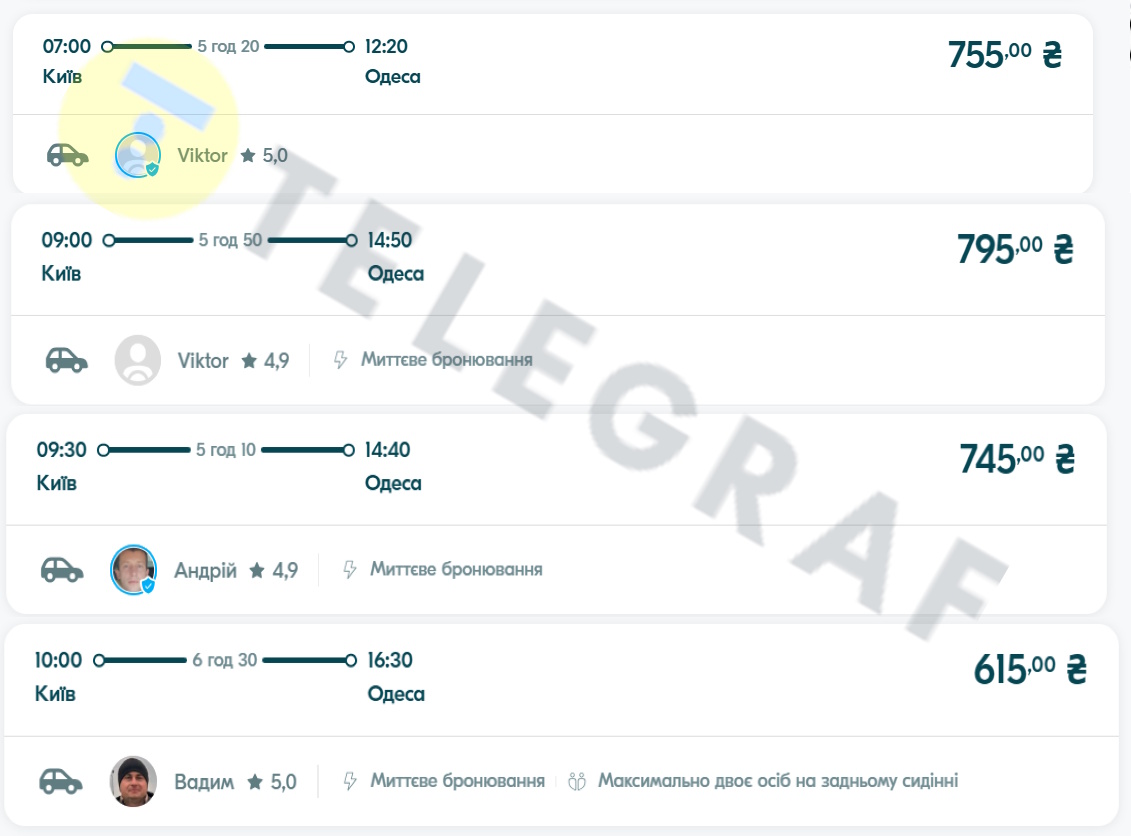Click lightning bolt icon in 09:00 ride
Image resolution: width=1131 pixels, height=836 pixels.
tap(340, 359)
